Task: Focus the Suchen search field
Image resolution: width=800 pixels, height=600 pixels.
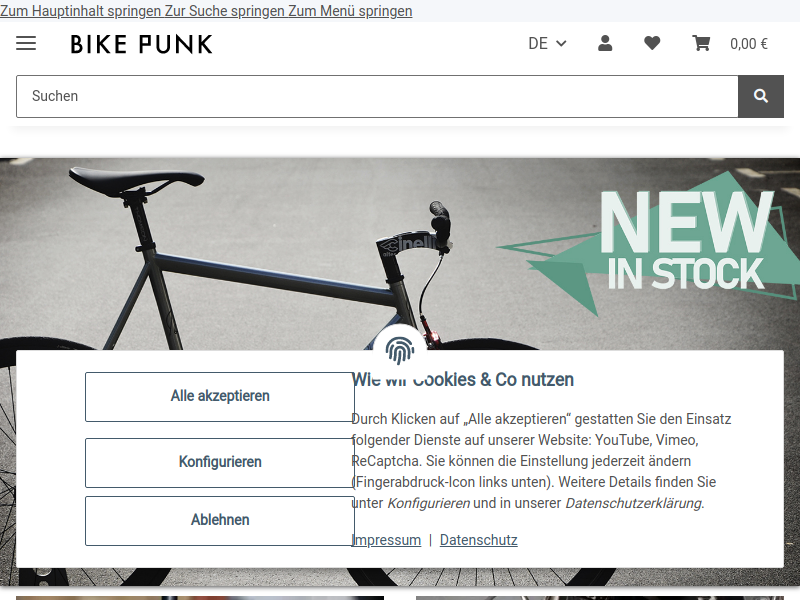Action: (377, 96)
